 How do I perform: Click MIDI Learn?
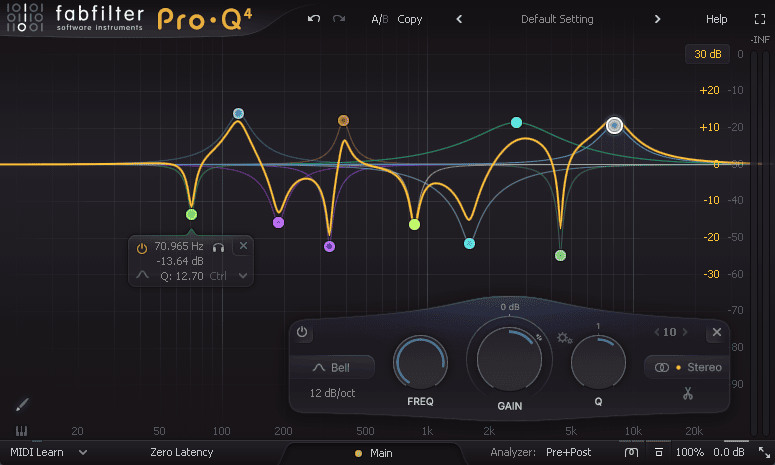(x=37, y=452)
